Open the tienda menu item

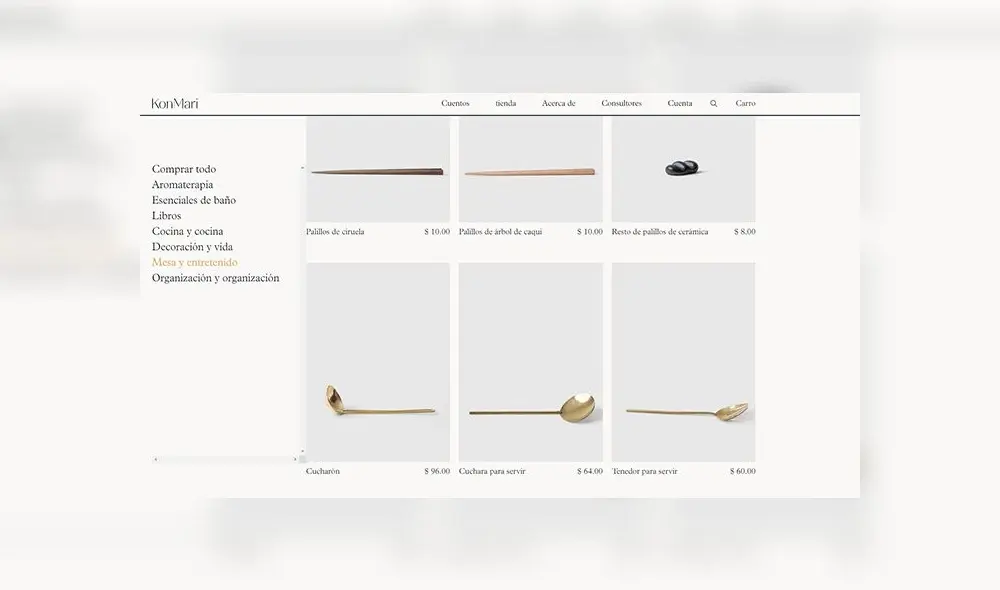click(x=506, y=104)
